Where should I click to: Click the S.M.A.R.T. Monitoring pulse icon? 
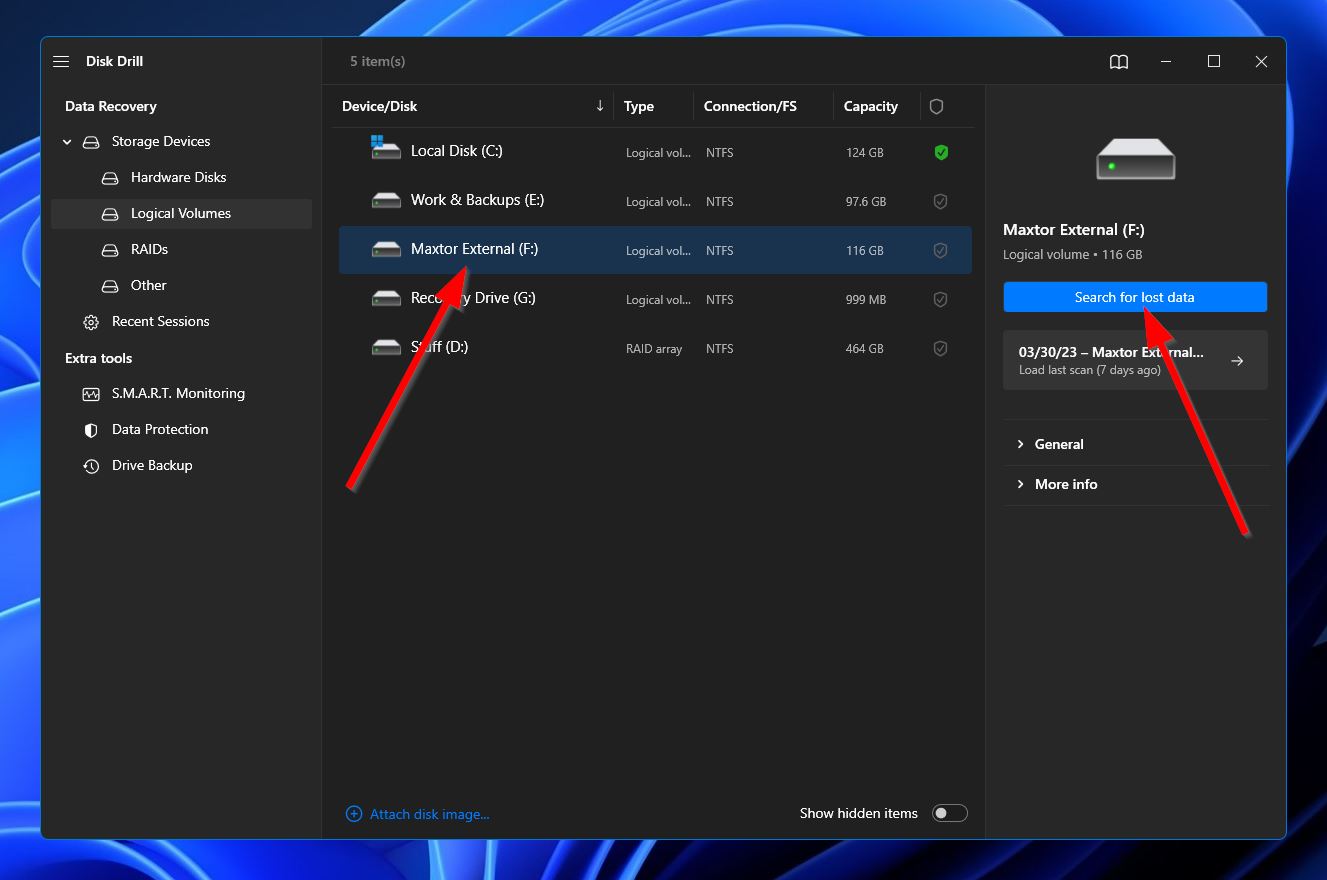click(x=91, y=394)
